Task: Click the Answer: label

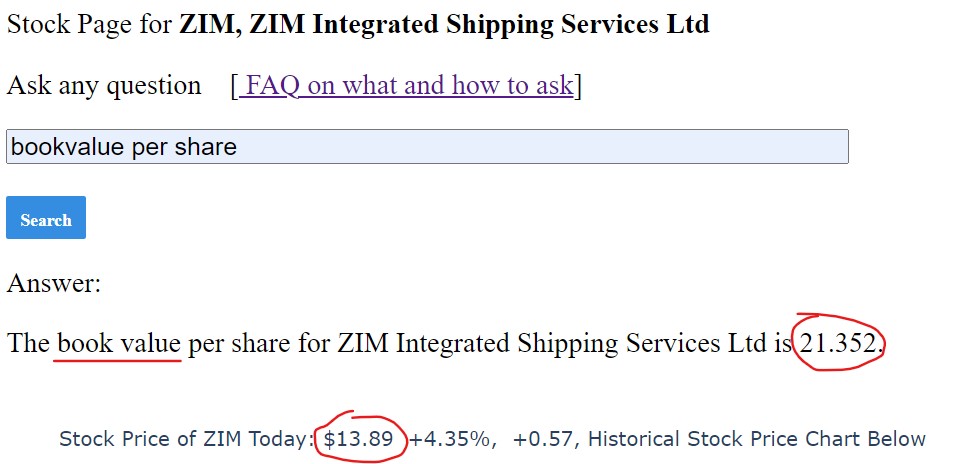Action: point(54,283)
